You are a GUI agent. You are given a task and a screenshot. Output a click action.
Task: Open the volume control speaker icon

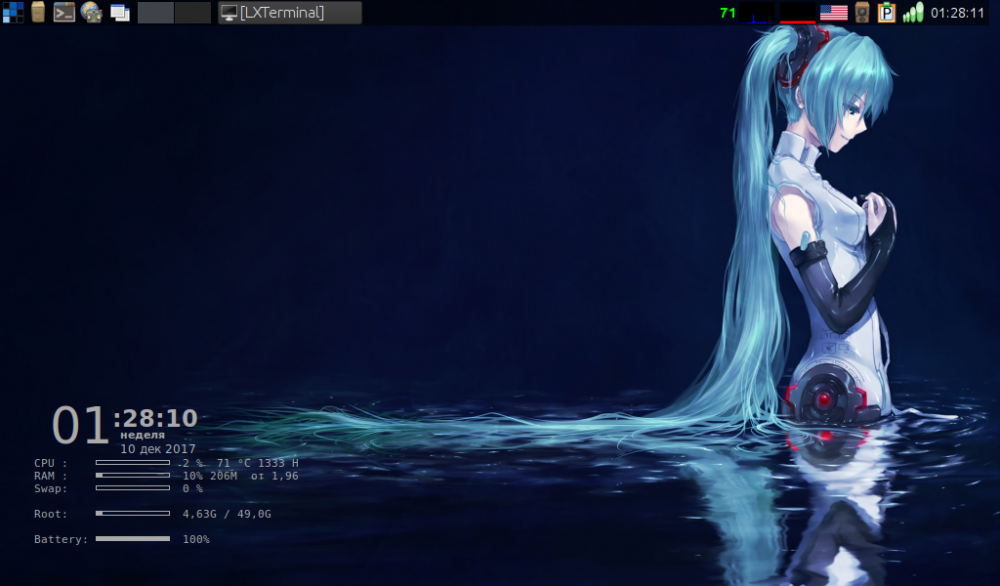click(x=862, y=12)
